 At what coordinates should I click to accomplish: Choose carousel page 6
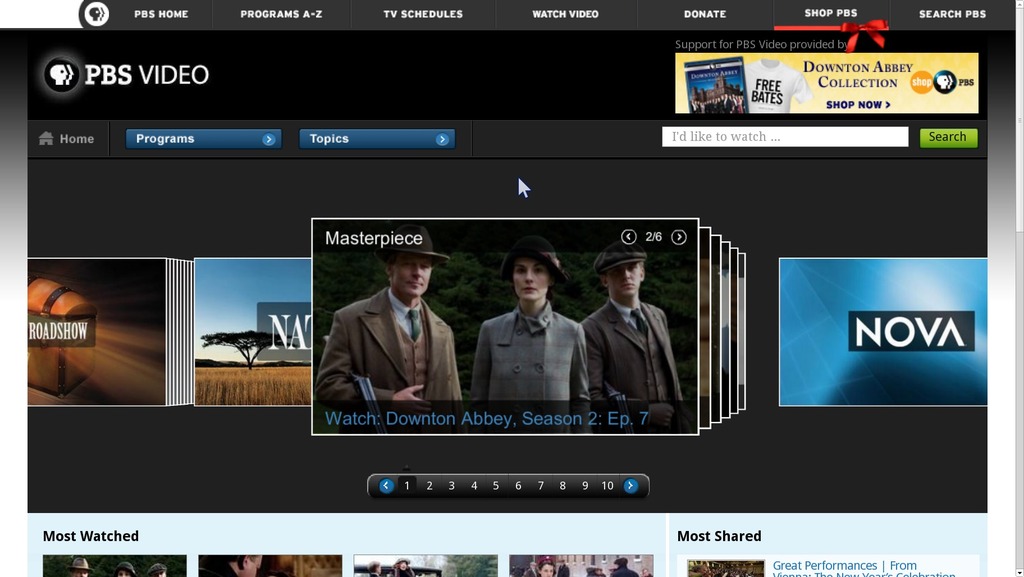518,486
